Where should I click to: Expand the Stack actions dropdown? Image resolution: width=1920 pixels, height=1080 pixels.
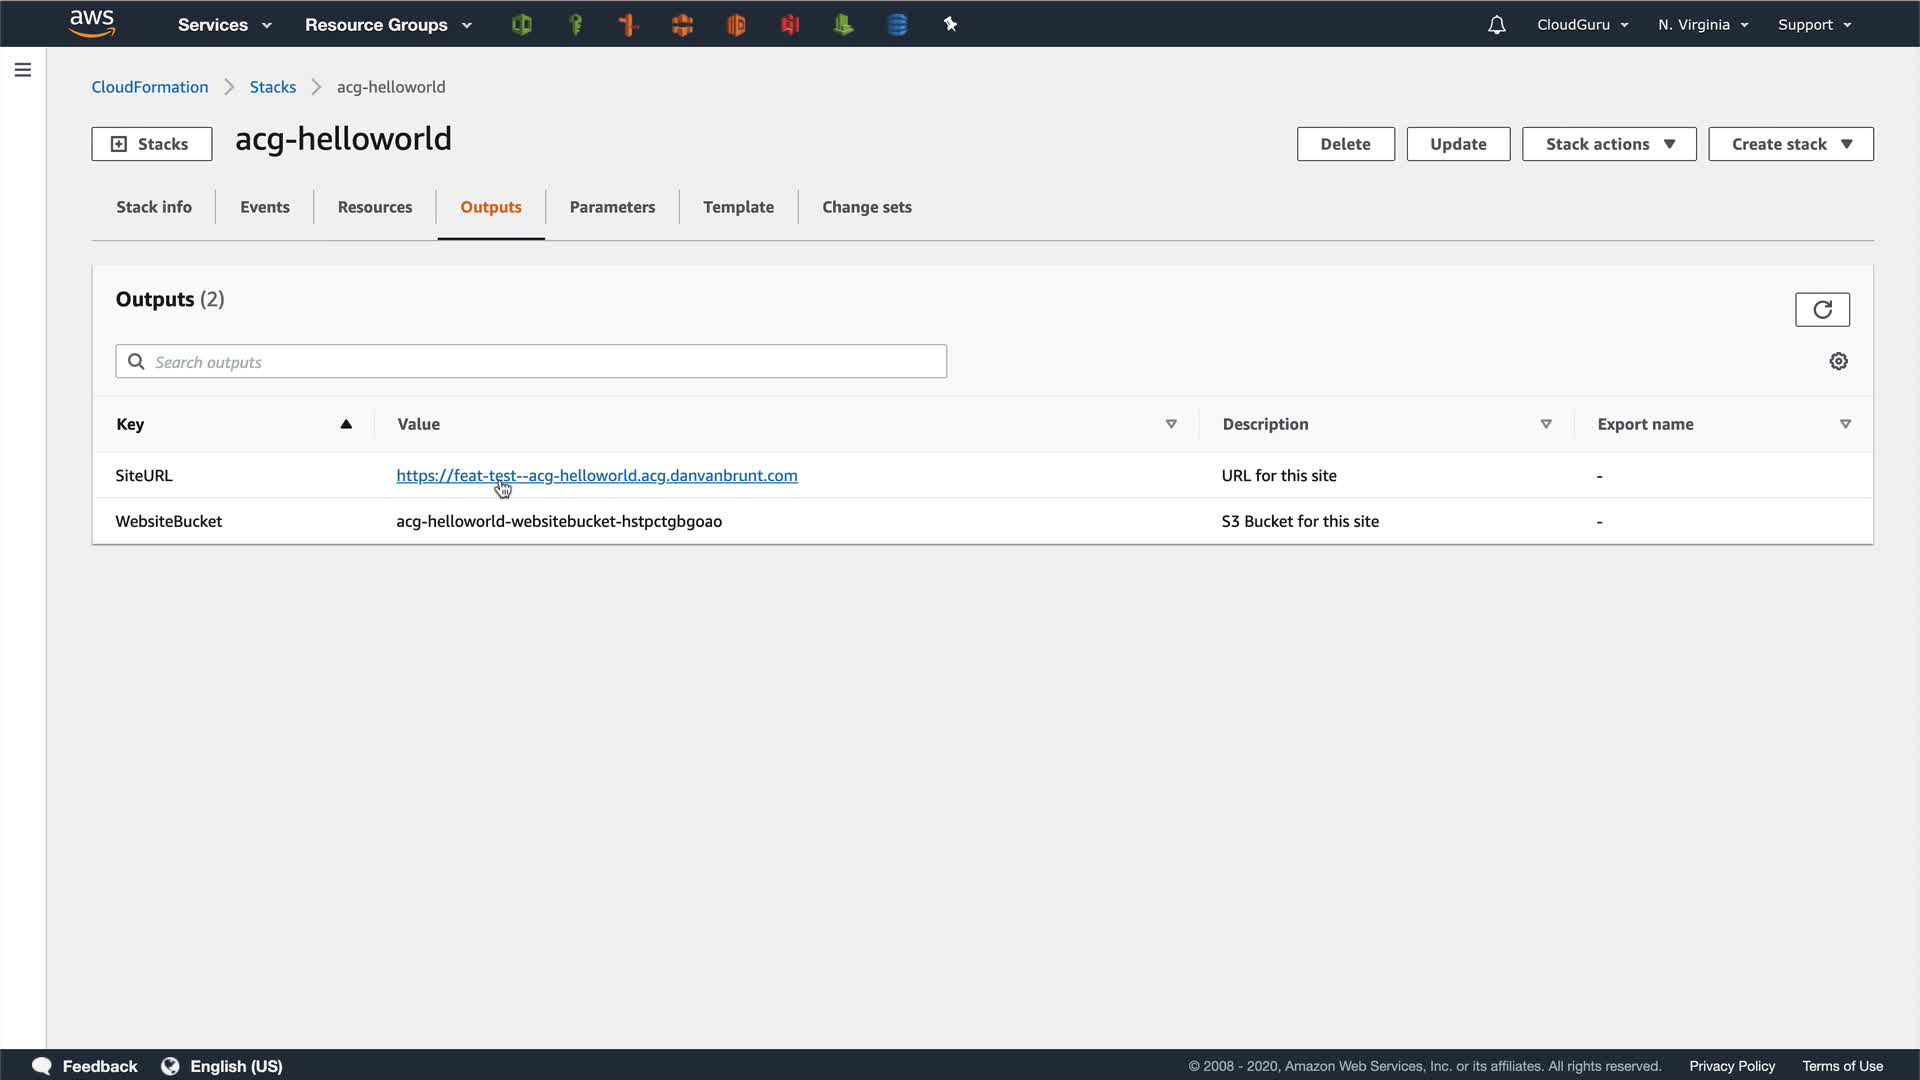click(1608, 144)
